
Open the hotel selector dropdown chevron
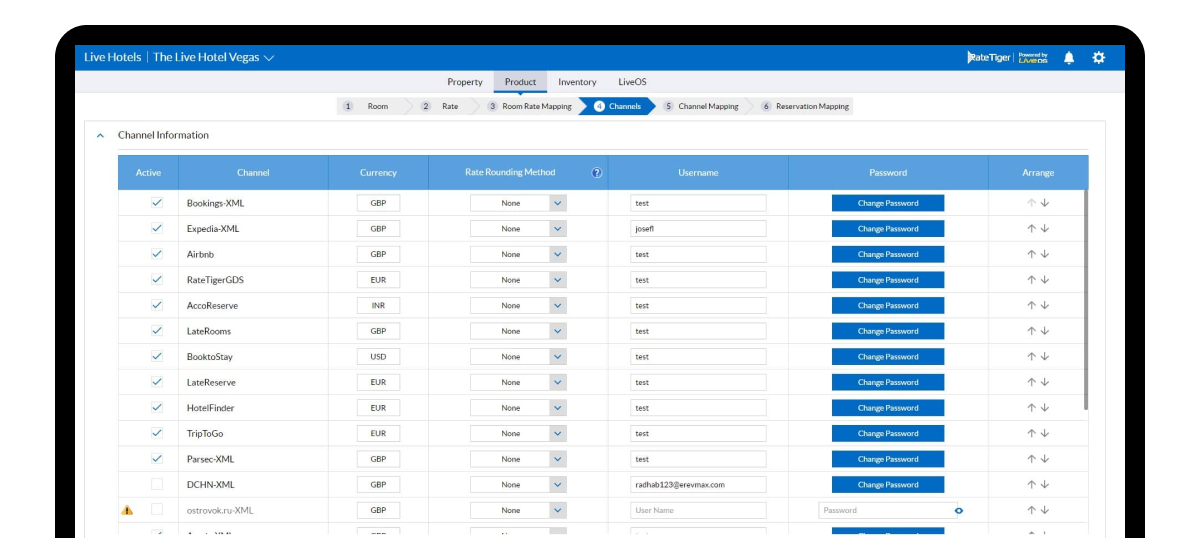[x=269, y=58]
